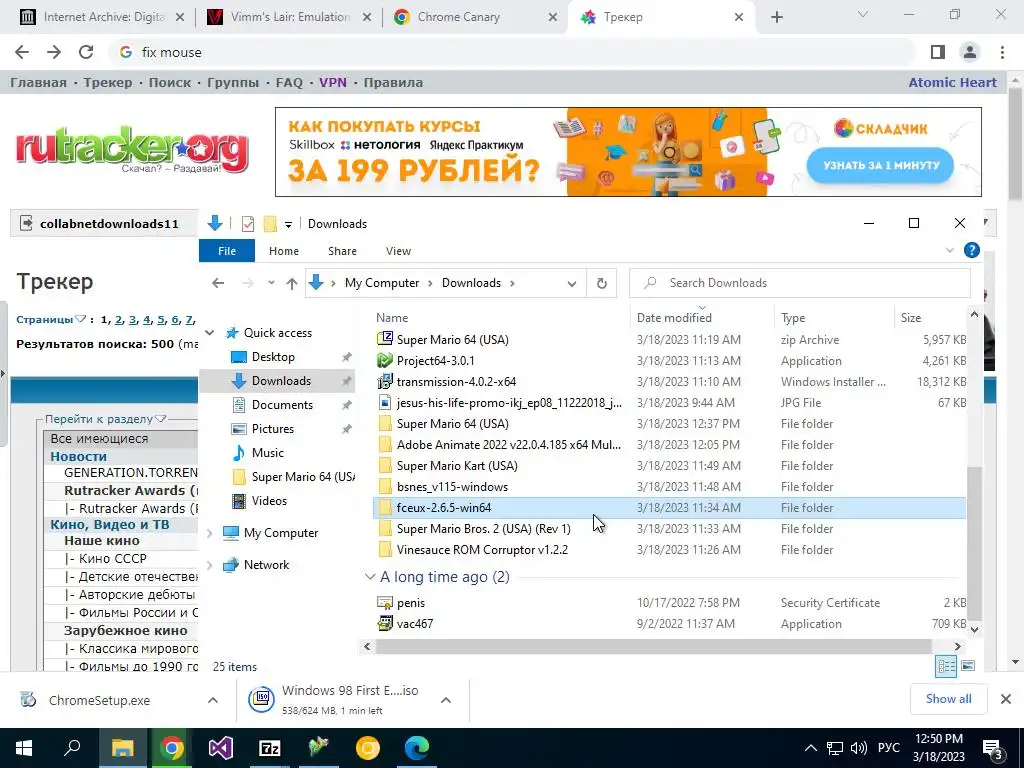Viewport: 1024px width, 768px height.
Task: Click the Chrome back arrow
Action: pos(22,52)
